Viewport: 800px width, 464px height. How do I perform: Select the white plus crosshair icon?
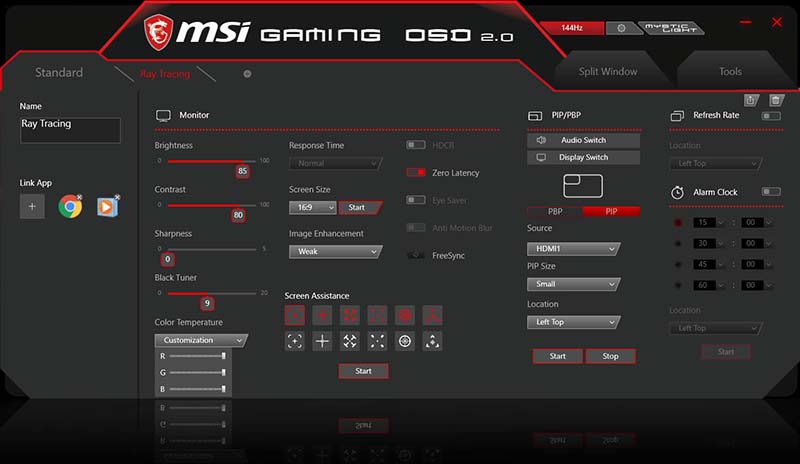pos(322,341)
